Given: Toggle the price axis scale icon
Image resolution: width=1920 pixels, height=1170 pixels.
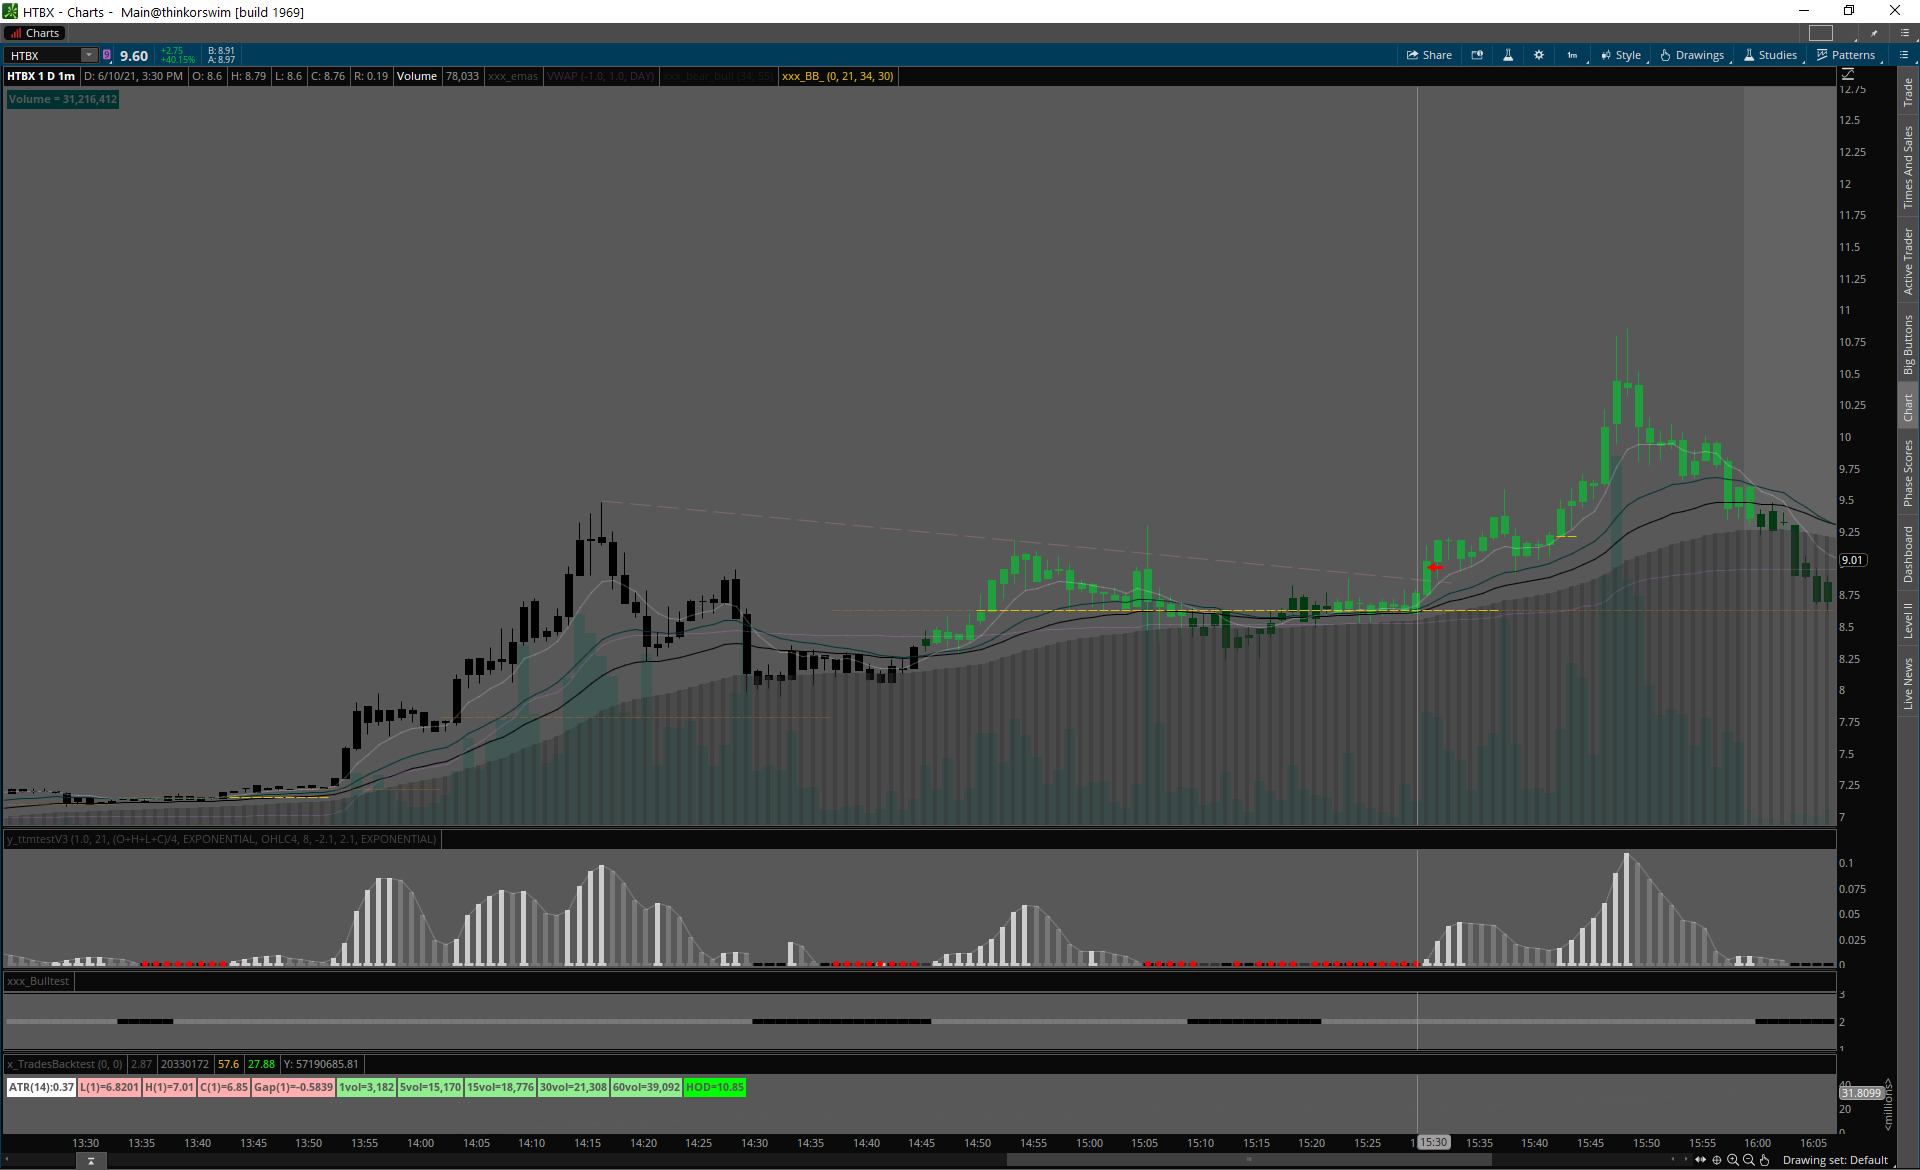Looking at the screenshot, I should 1848,74.
